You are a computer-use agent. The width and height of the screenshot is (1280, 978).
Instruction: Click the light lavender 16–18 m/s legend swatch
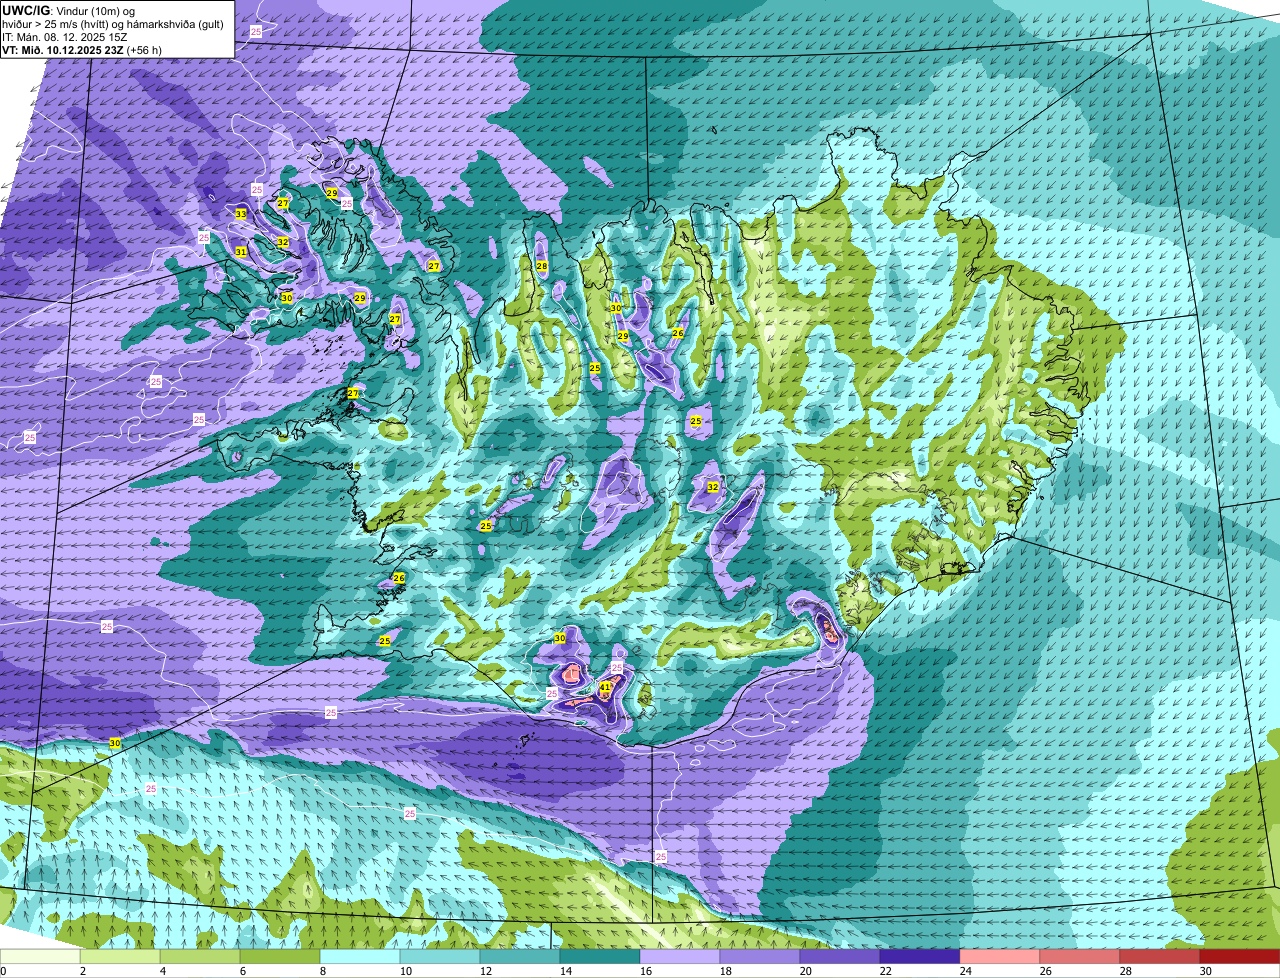tap(680, 956)
